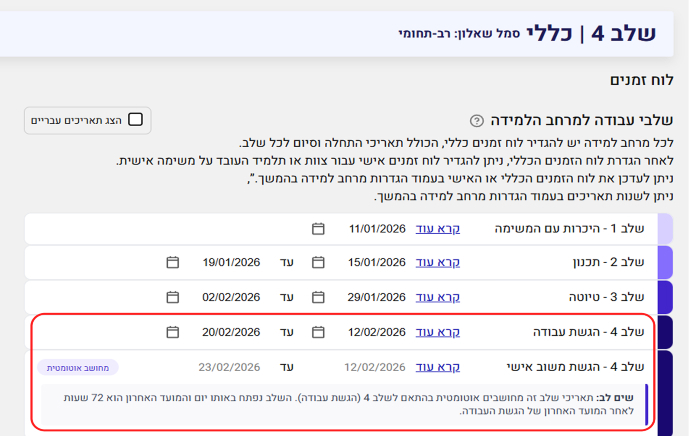689x436 pixels.
Task: Click קרא עוד link for שלב 2 תכנון
Action: tap(438, 262)
